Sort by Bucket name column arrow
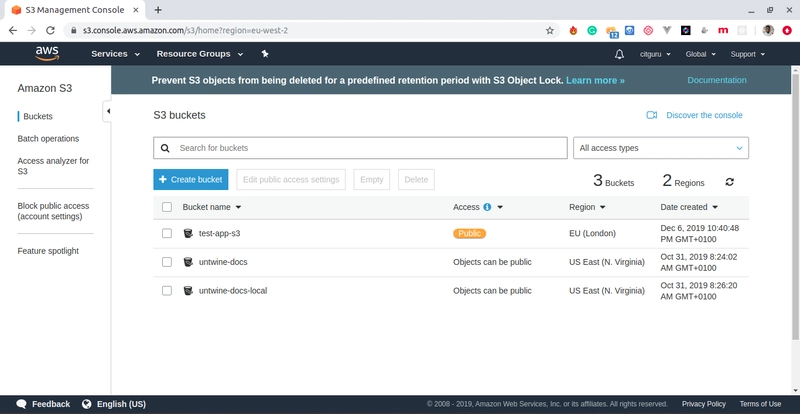The width and height of the screenshot is (800, 414). [x=238, y=207]
